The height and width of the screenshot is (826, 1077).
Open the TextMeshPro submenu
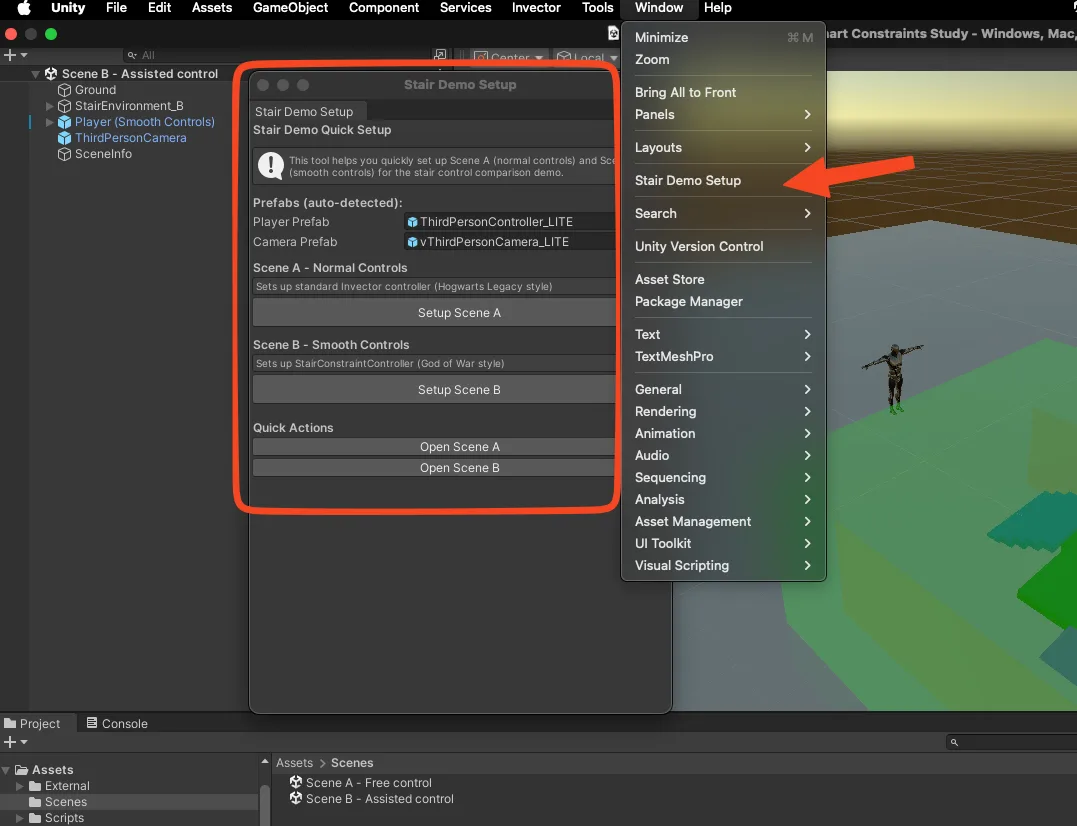[723, 356]
